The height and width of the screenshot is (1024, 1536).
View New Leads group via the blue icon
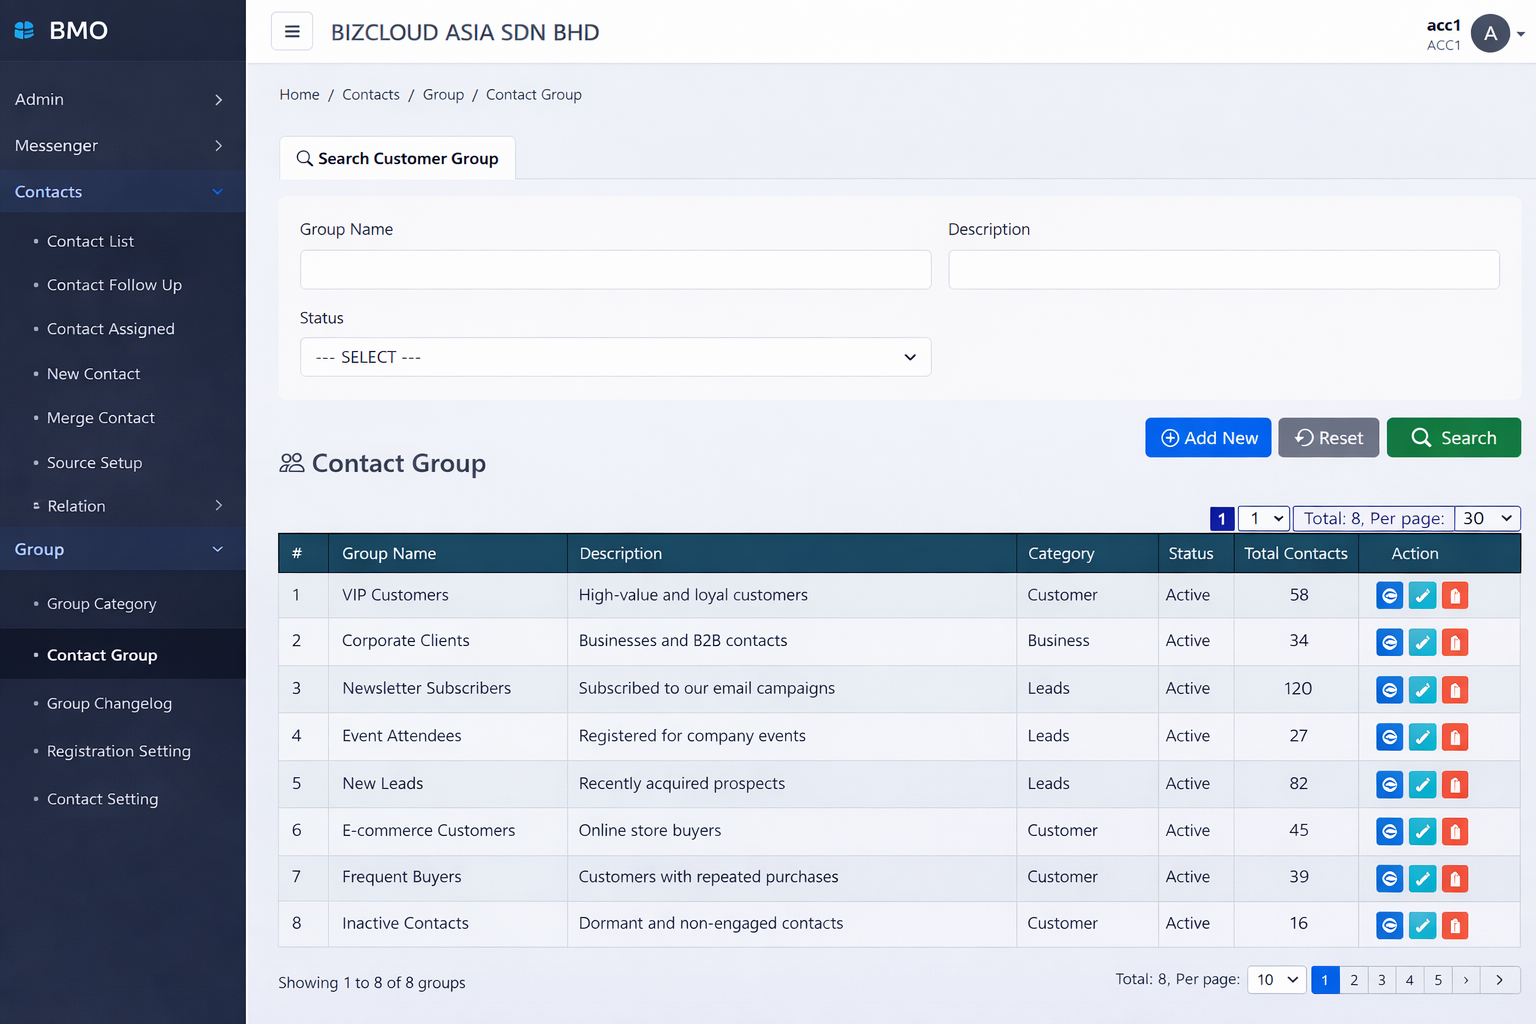(1390, 785)
